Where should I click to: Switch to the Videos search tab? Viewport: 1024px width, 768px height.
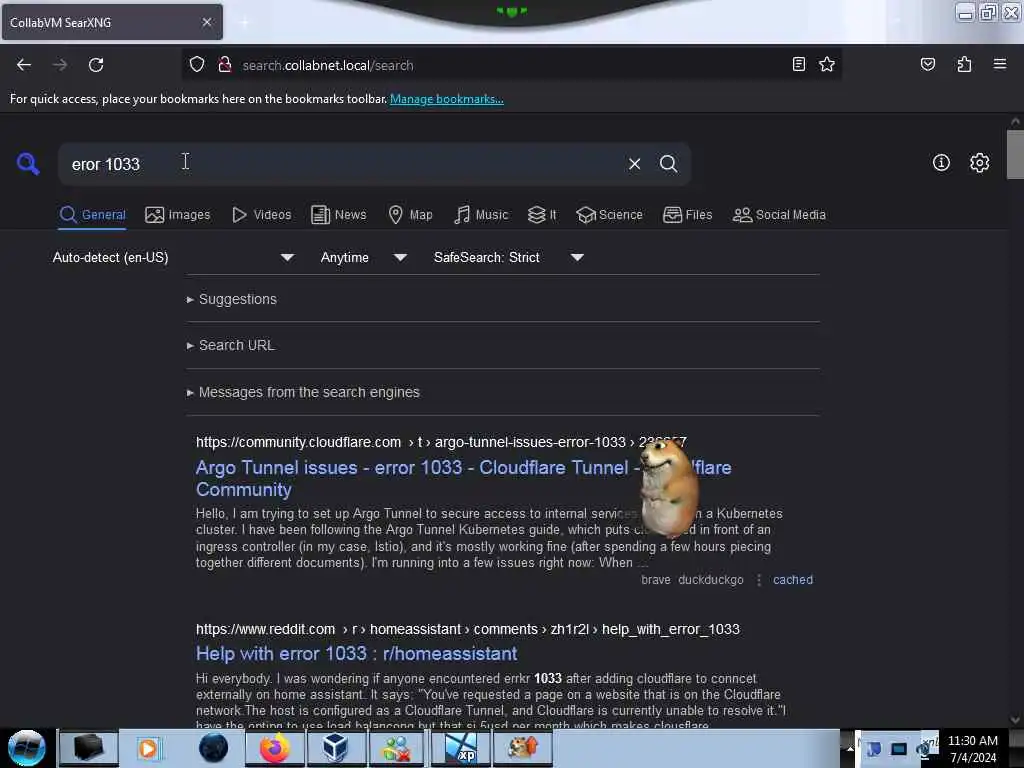point(261,215)
